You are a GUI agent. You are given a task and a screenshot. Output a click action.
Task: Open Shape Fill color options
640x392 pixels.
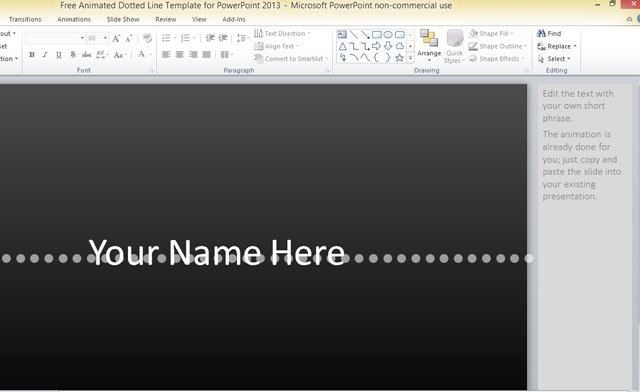[491, 33]
